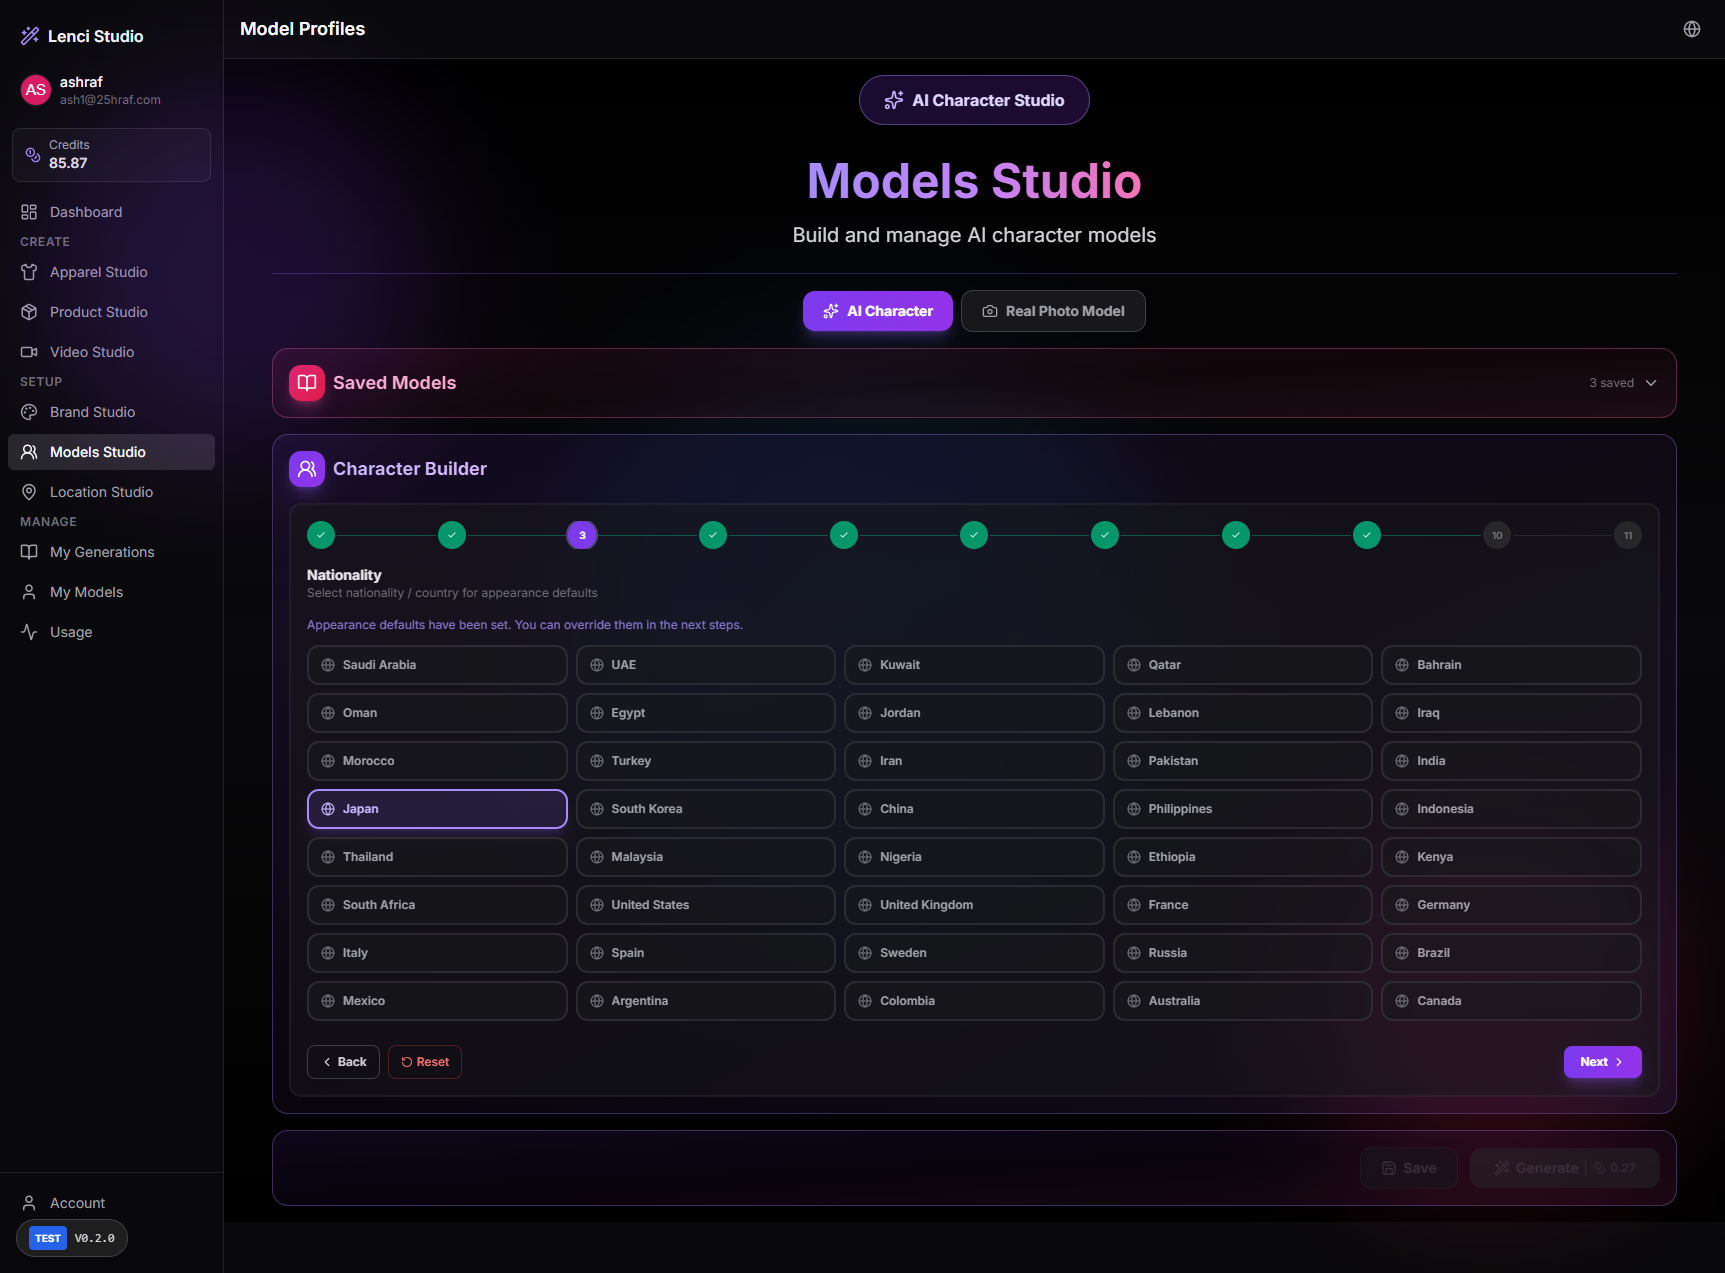The width and height of the screenshot is (1725, 1273).
Task: Pick Brazil as the nationality
Action: (x=1510, y=953)
